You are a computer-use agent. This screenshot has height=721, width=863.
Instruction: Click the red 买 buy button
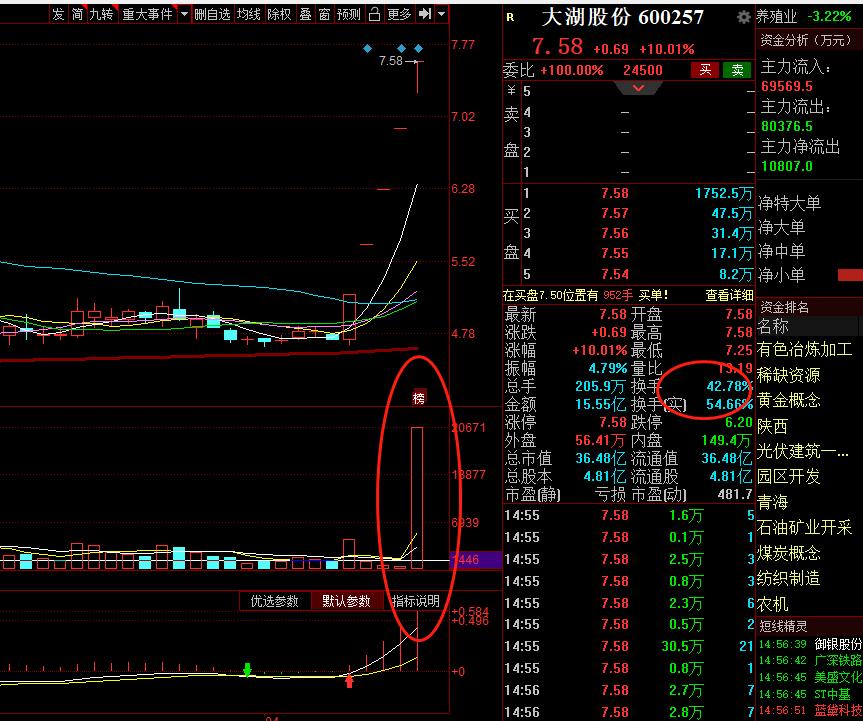tap(705, 70)
